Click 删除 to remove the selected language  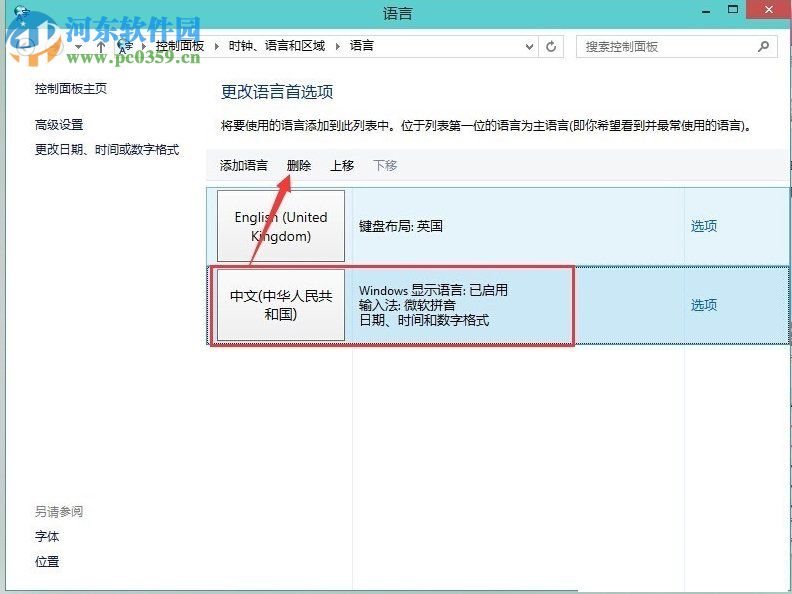(299, 166)
